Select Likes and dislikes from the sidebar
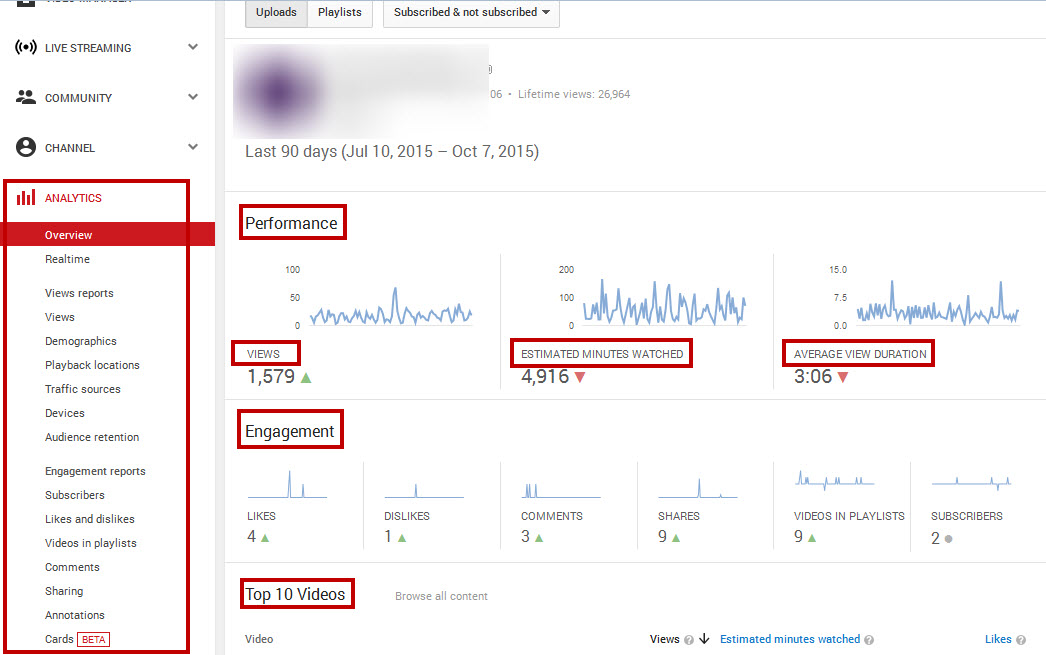 [89, 519]
